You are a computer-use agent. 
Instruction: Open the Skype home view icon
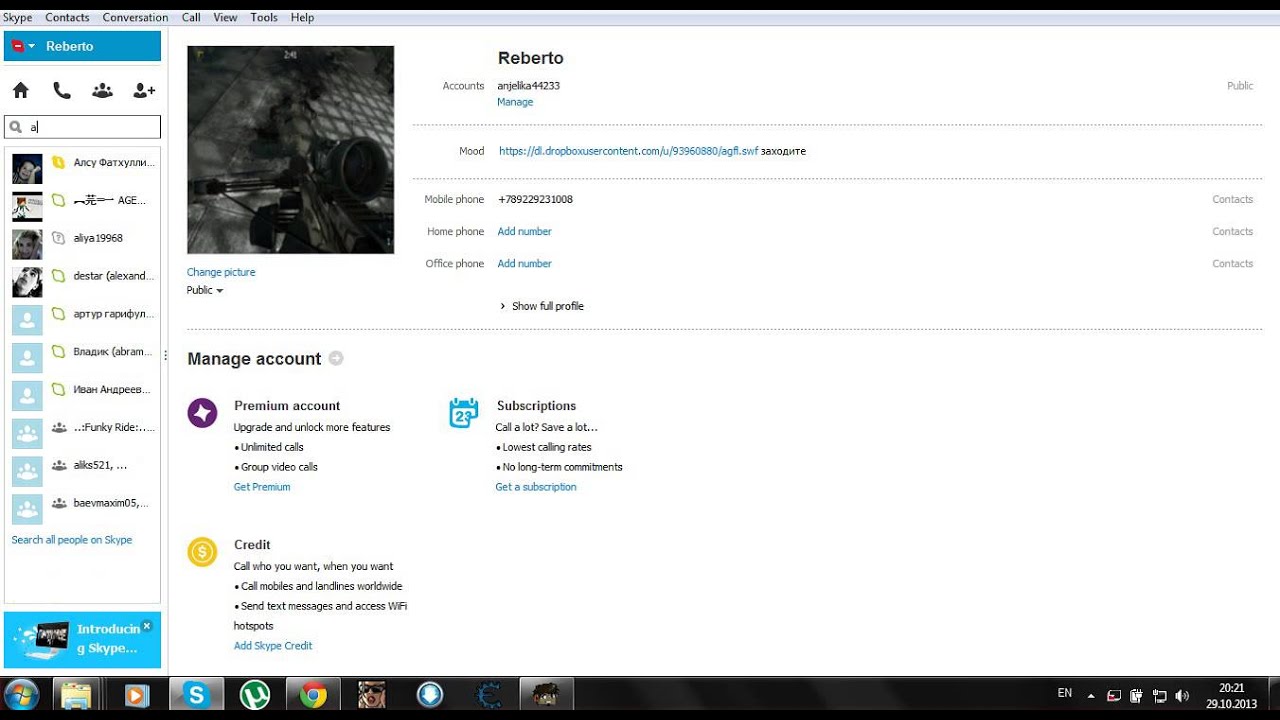click(20, 90)
